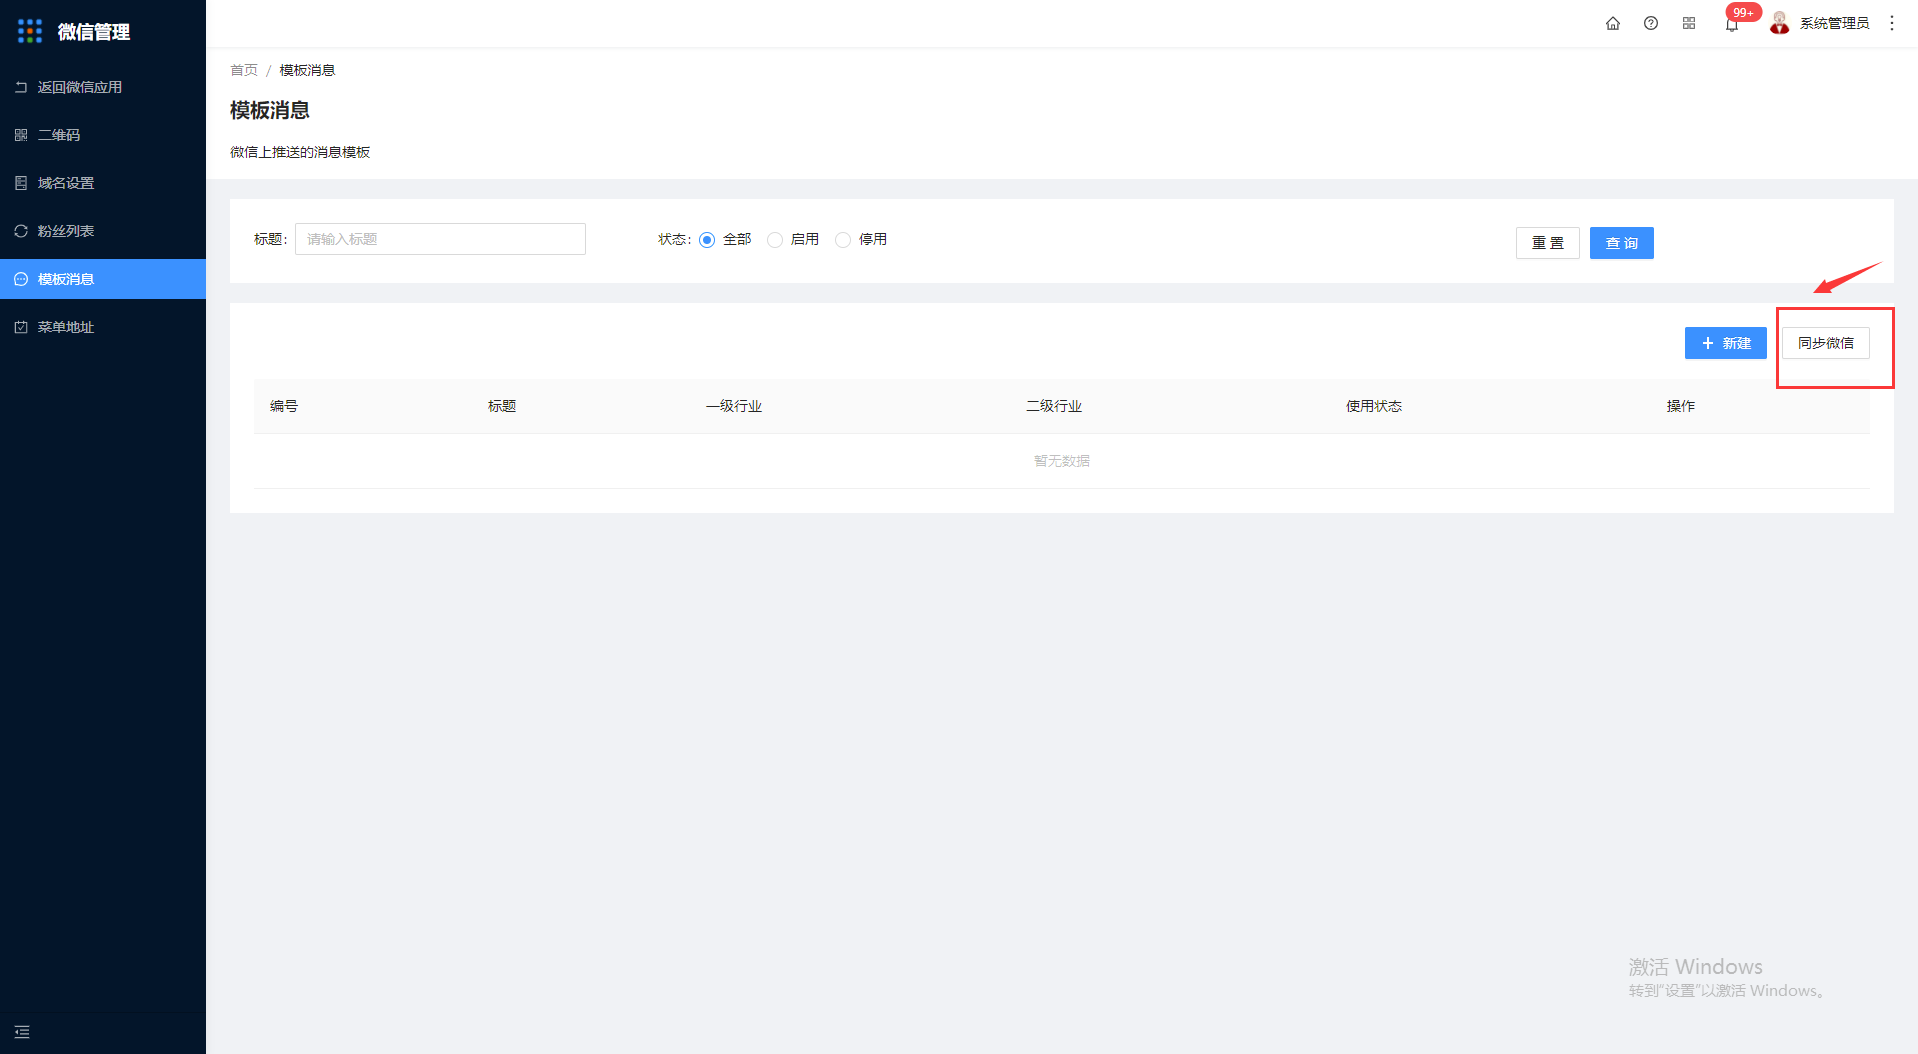The image size is (1918, 1054).
Task: Follow the 首页 breadcrumb link
Action: pos(244,70)
